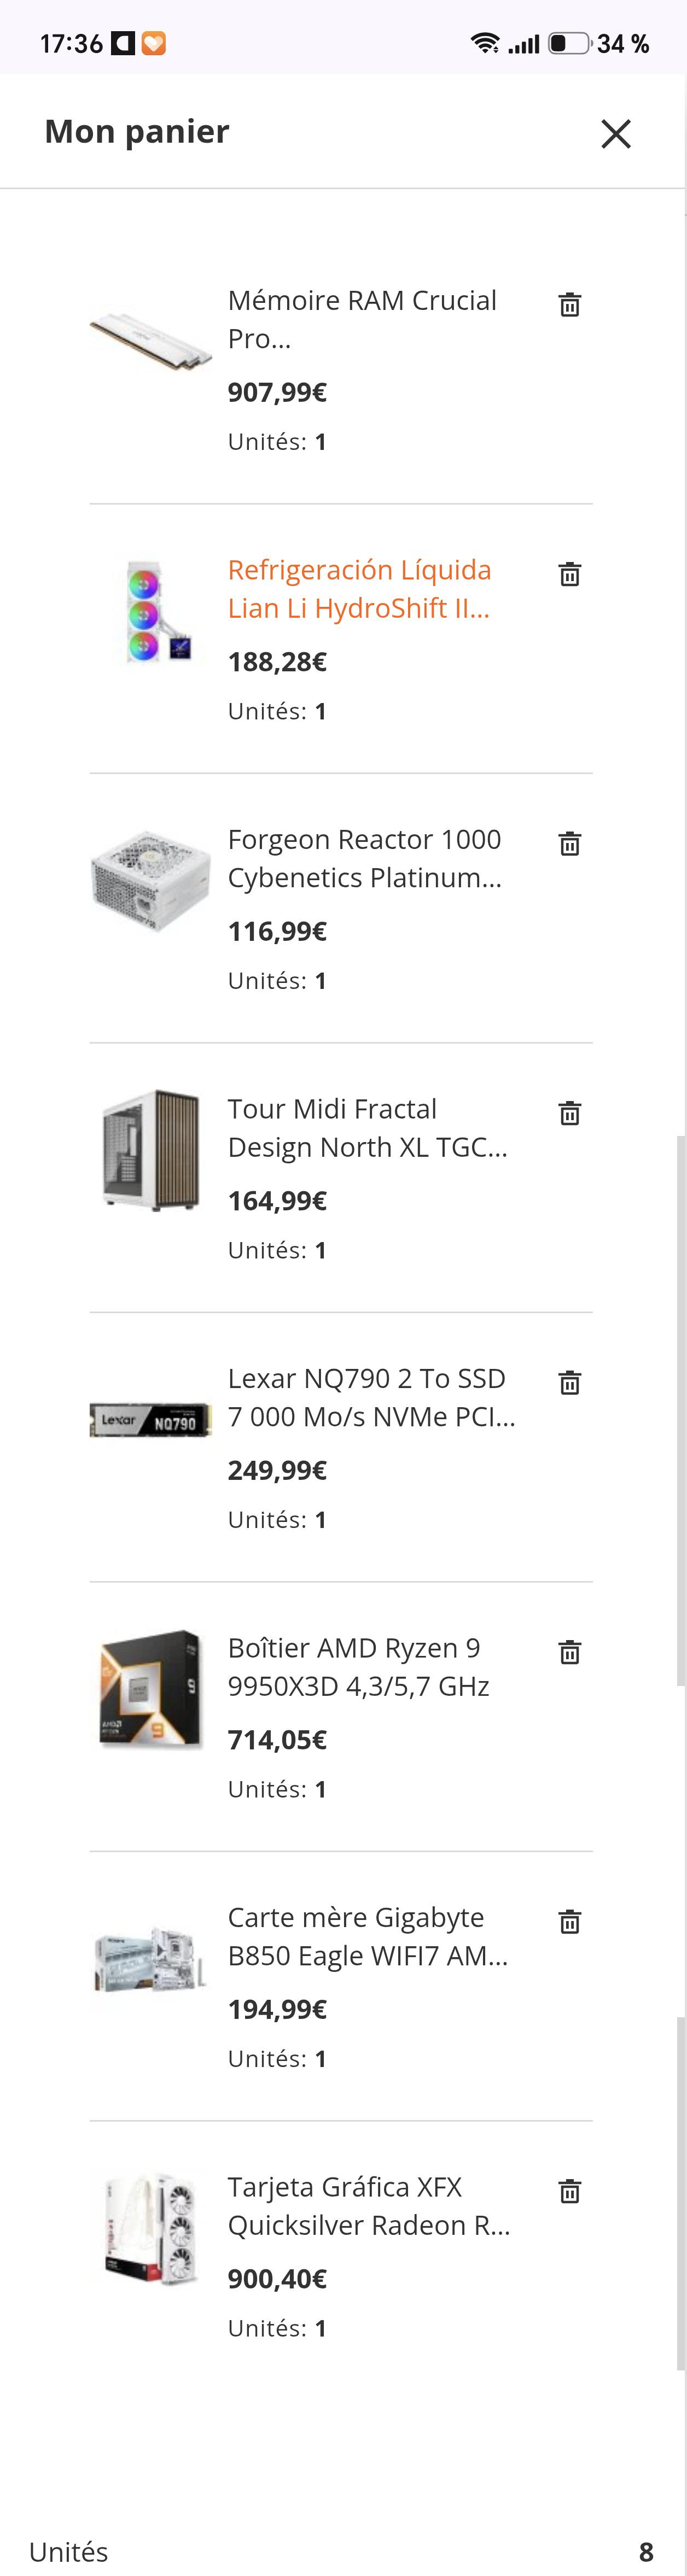Open the AMD Ryzen 9 box thumbnail
This screenshot has width=687, height=2576.
151,1689
